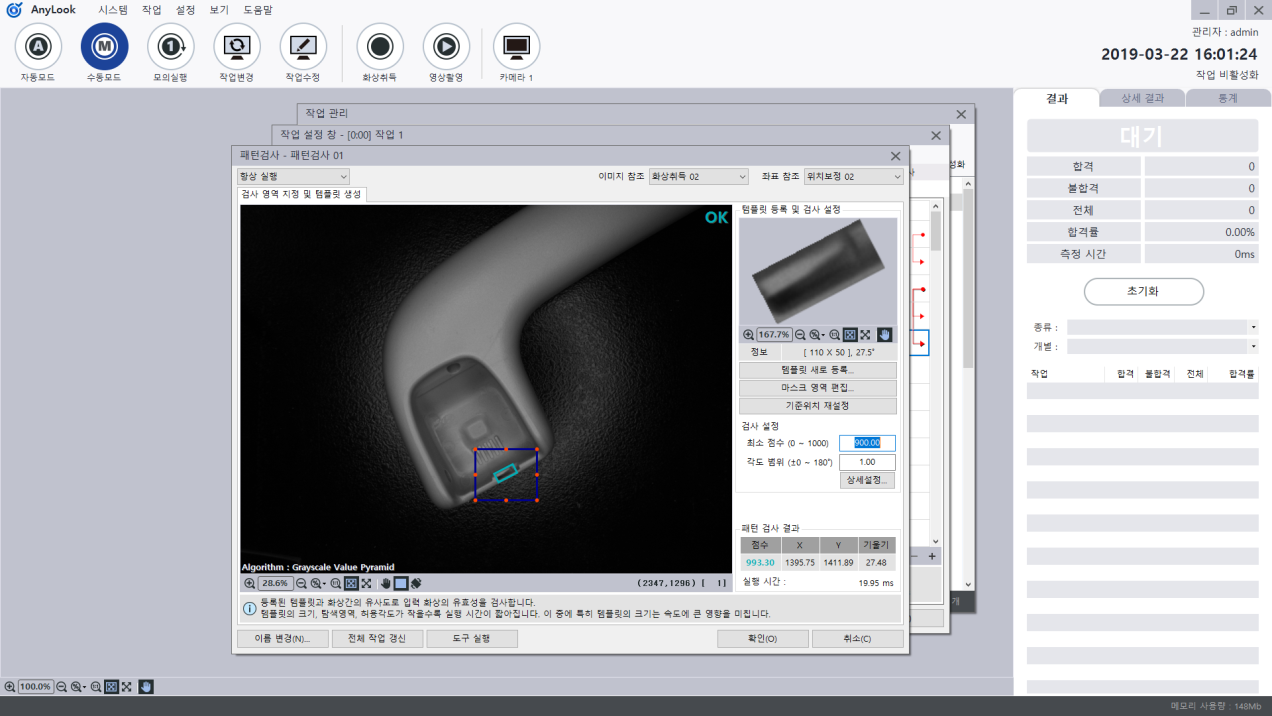Select 카메라 1 monitor icon

click(x=516, y=47)
